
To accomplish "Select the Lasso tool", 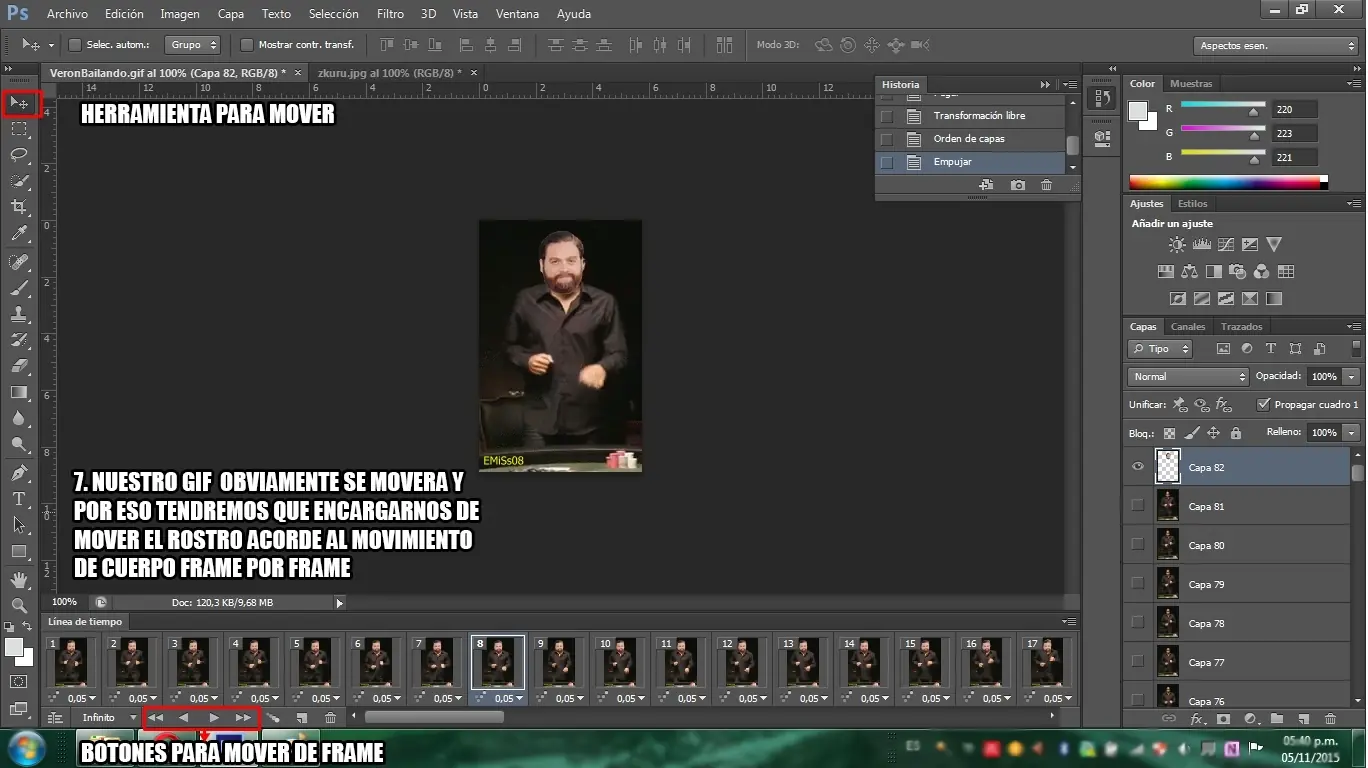I will (19, 155).
